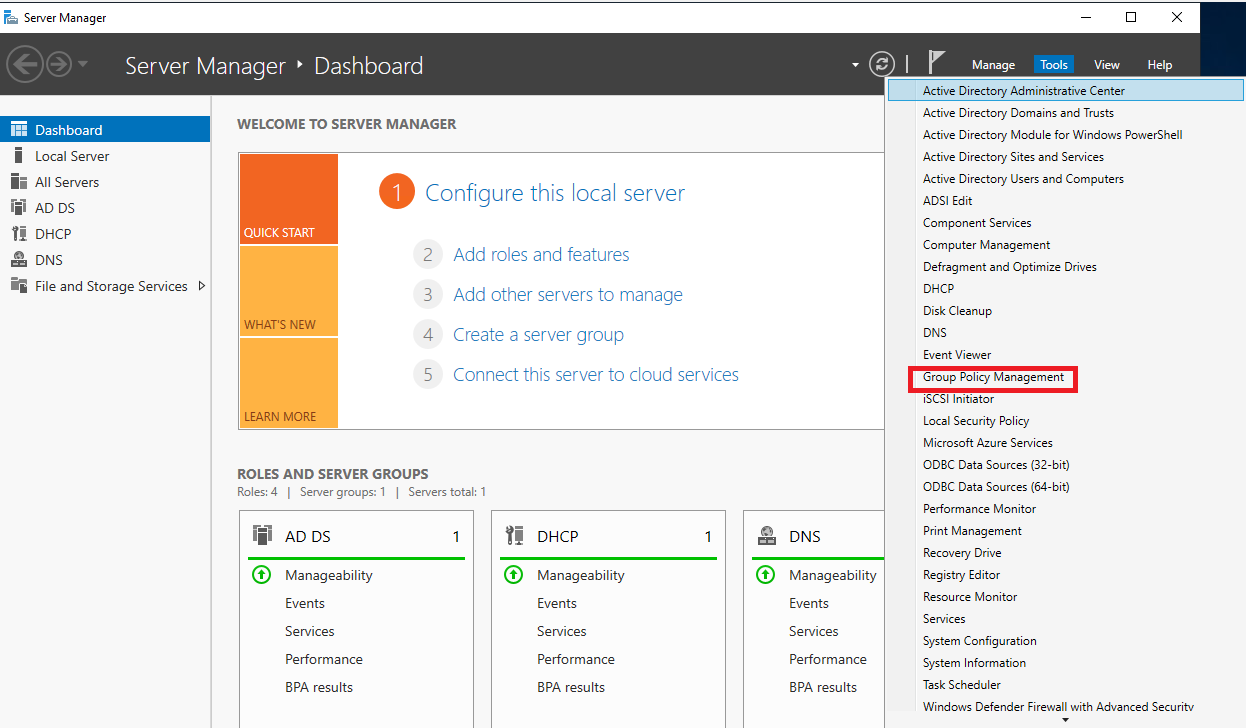
Task: Open the Notifications flag icon
Action: [936, 62]
